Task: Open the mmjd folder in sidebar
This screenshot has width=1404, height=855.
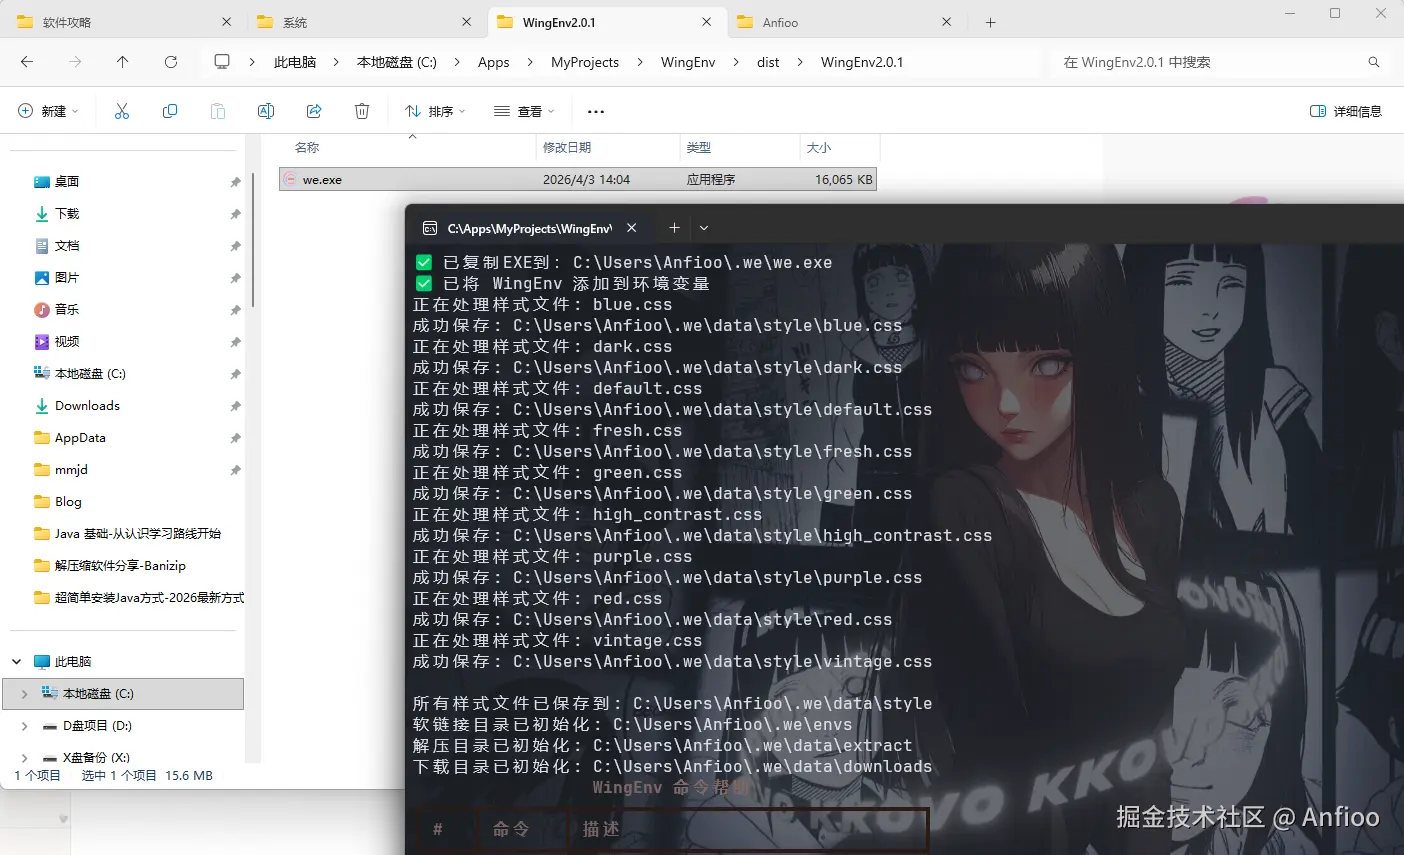Action: click(71, 470)
